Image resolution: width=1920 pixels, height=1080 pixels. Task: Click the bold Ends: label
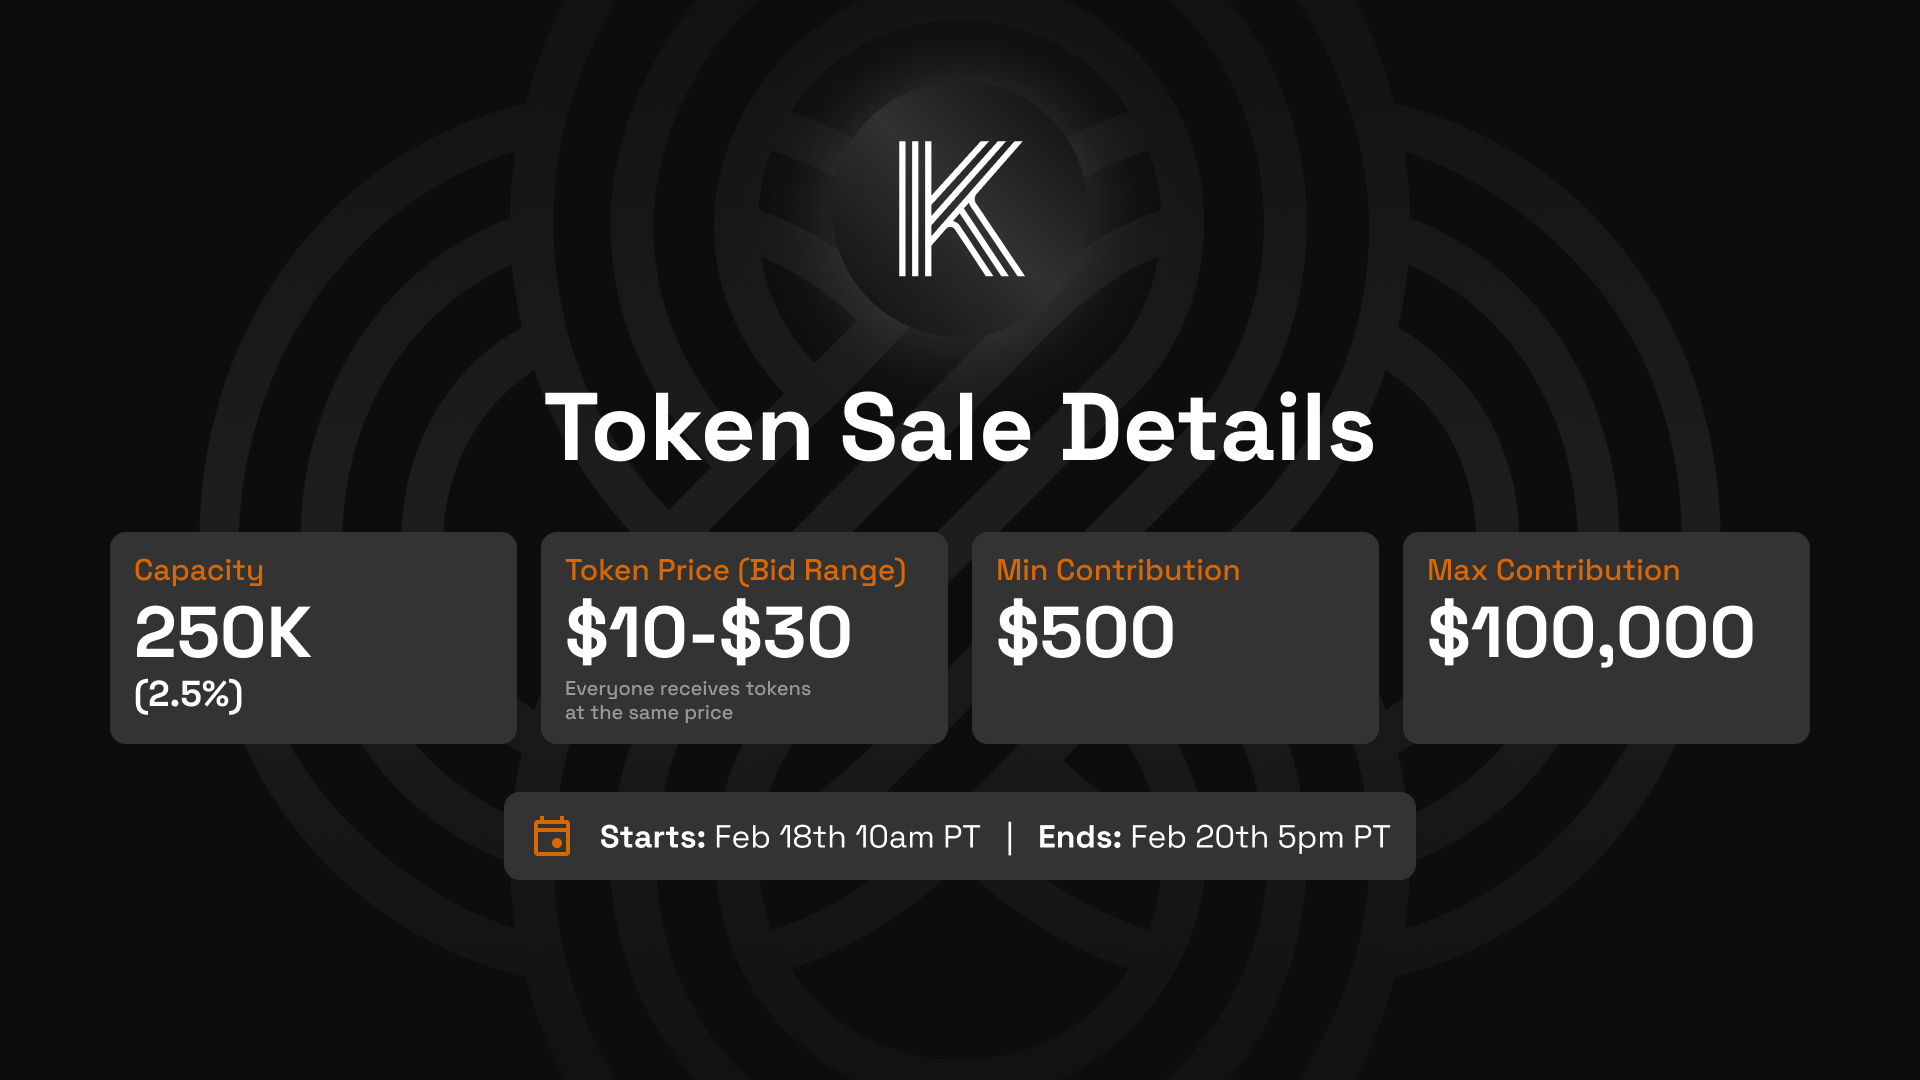[1079, 837]
